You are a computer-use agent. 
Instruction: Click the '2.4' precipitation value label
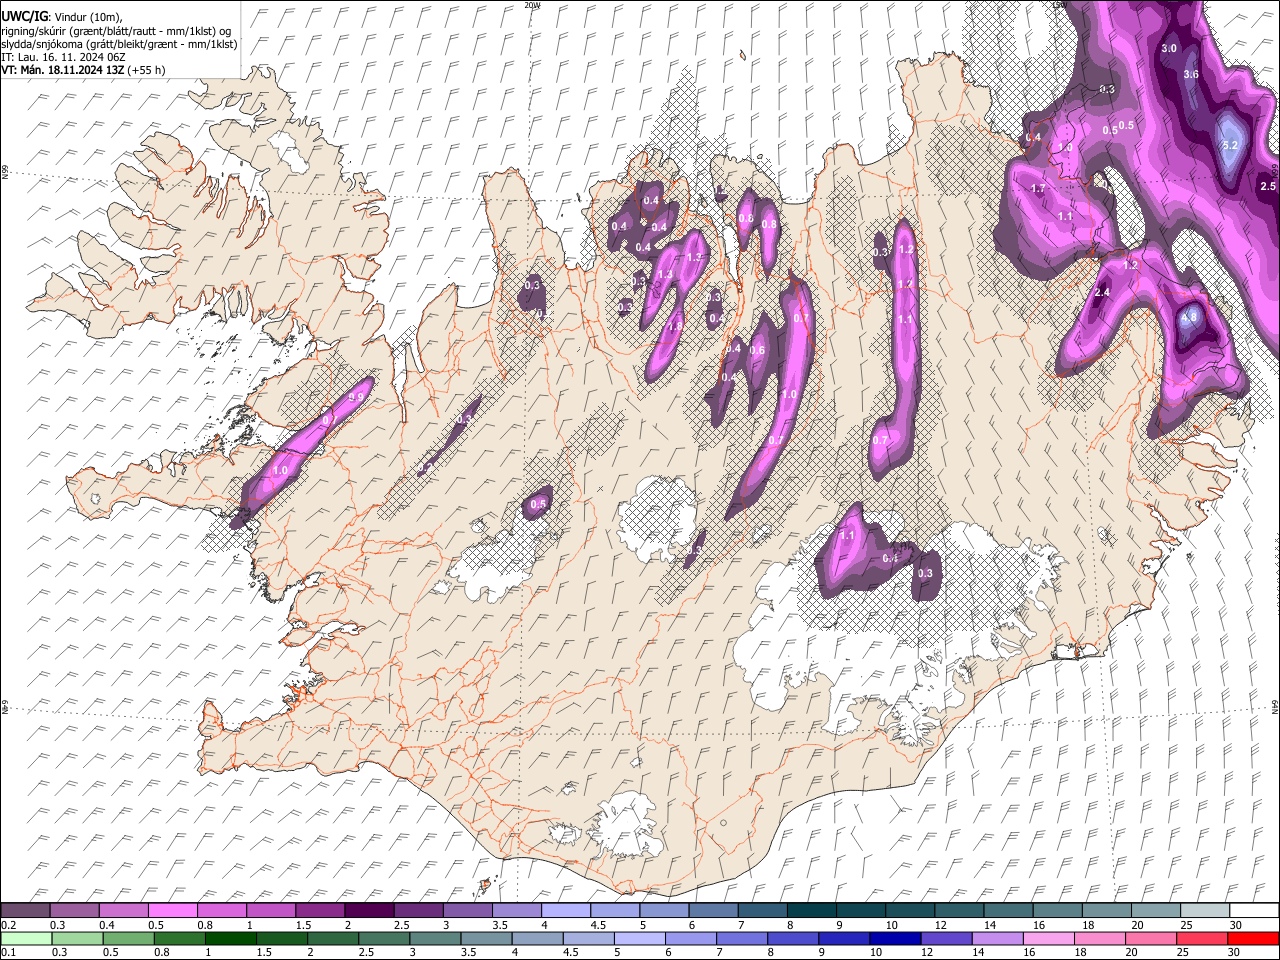coord(1103,292)
